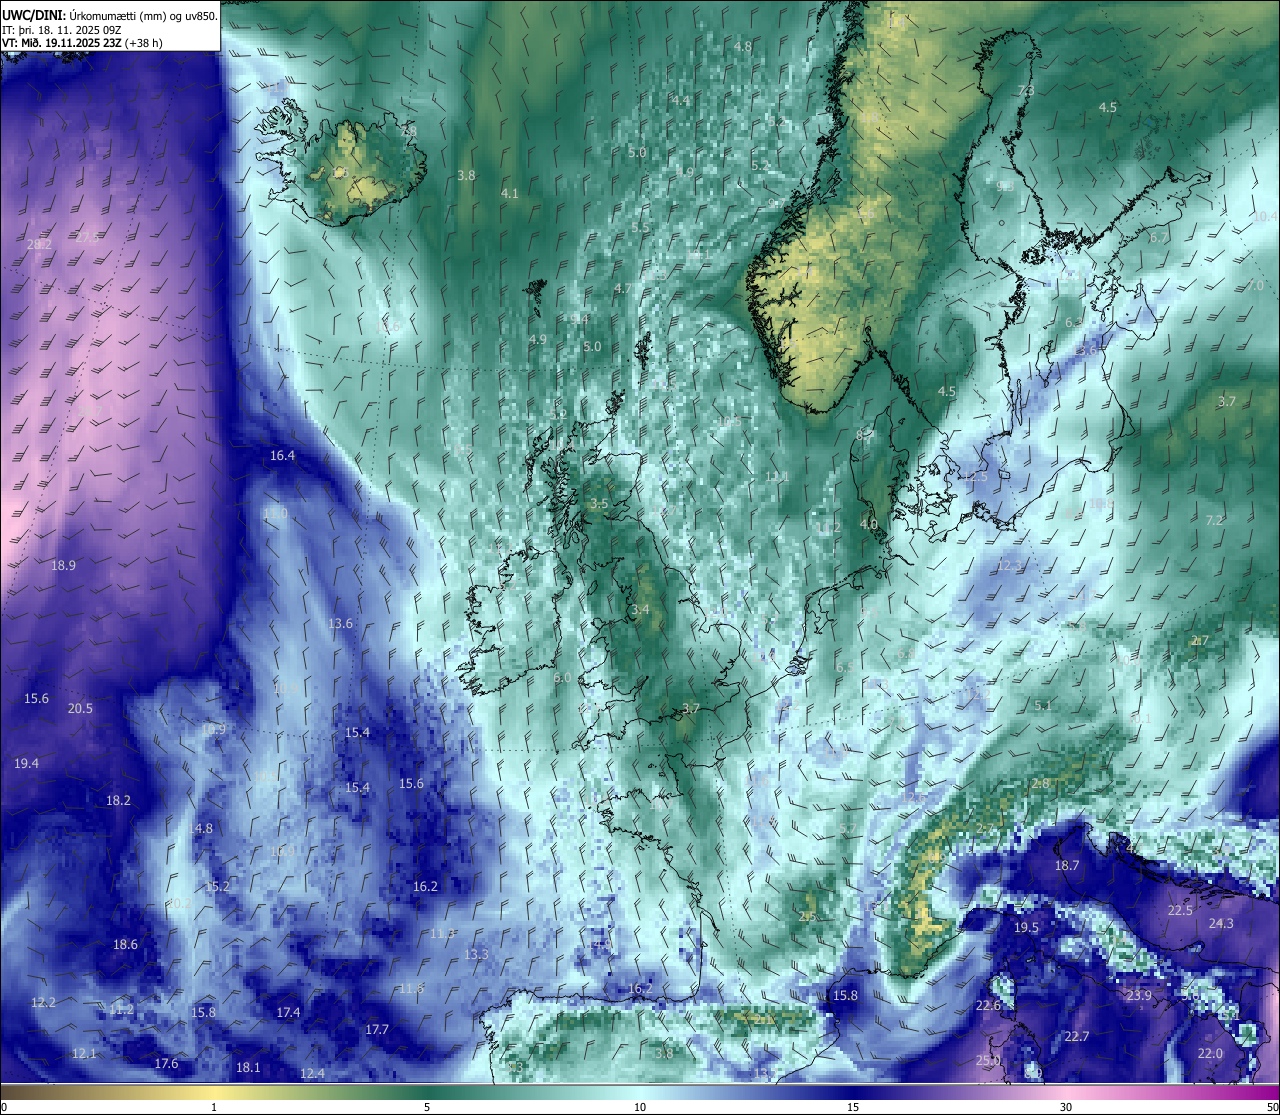Viewport: 1280px width, 1115px height.
Task: Click the 13.6 value label
Action: tap(341, 624)
